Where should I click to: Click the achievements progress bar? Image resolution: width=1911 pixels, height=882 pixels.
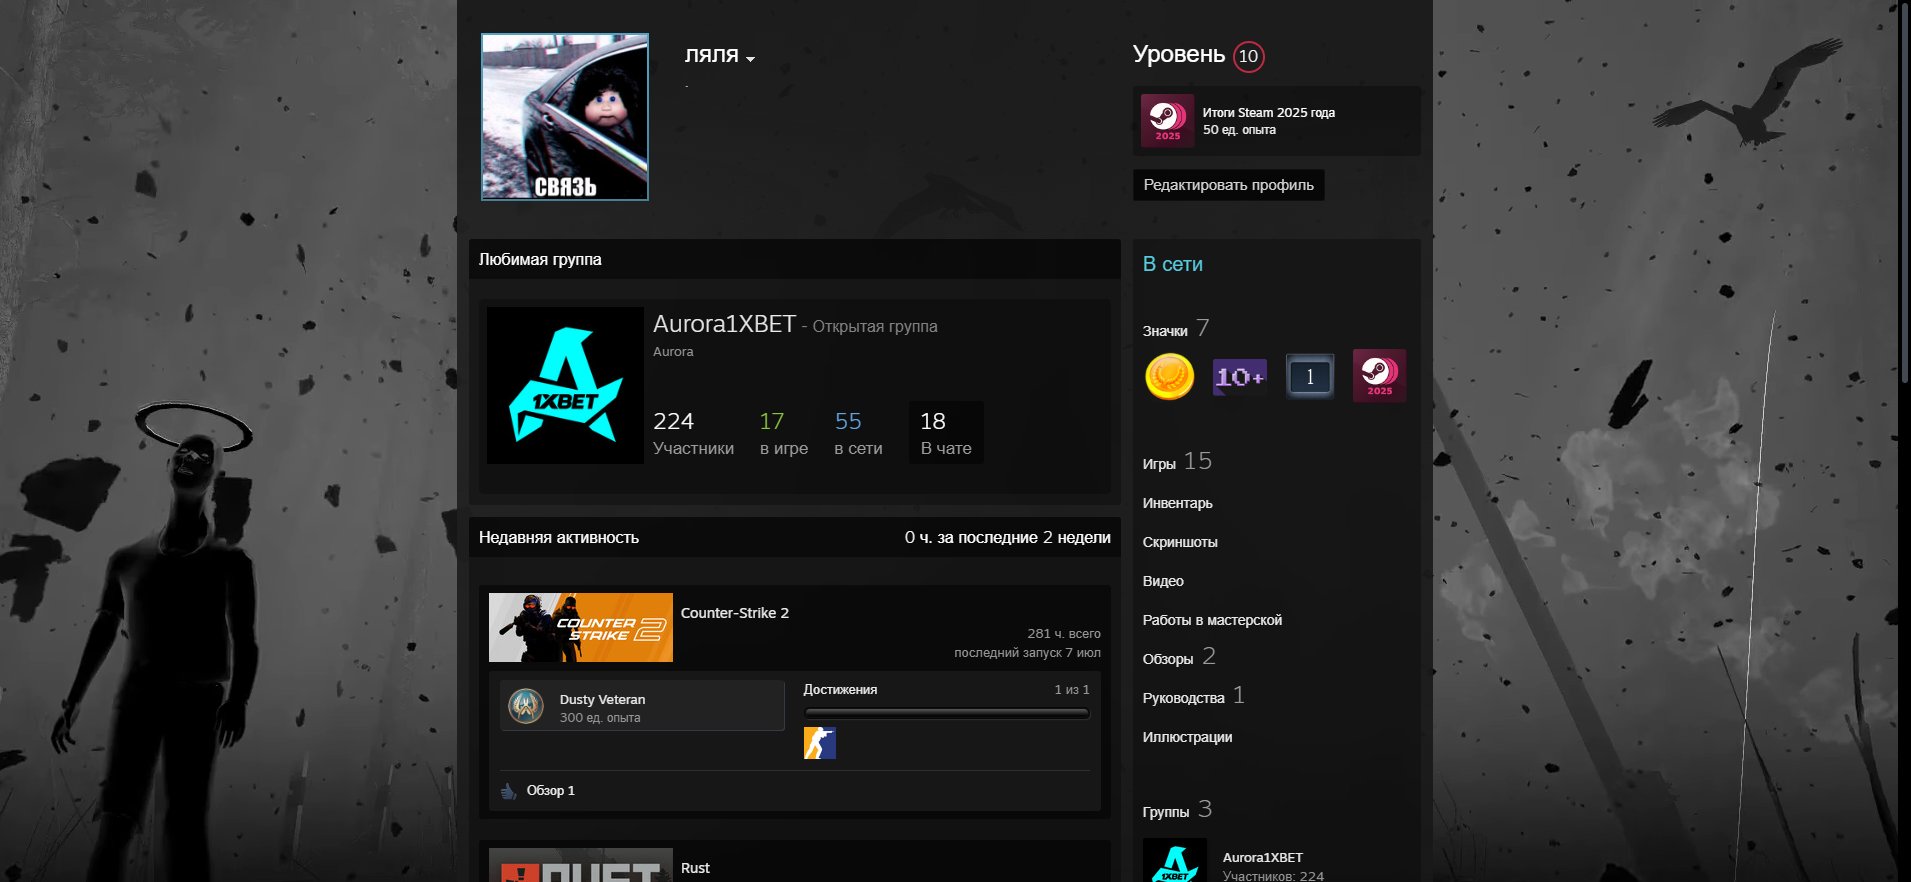(x=946, y=713)
